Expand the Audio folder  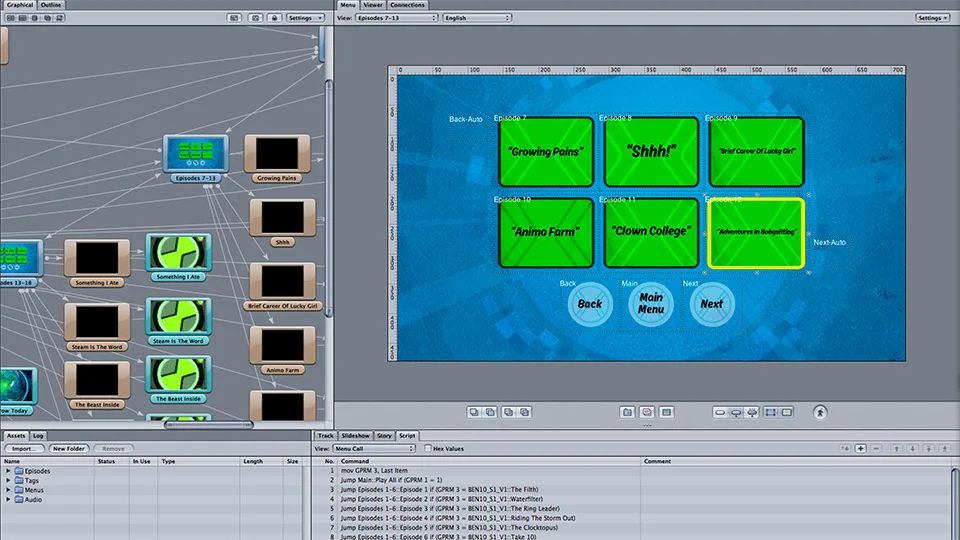9,500
